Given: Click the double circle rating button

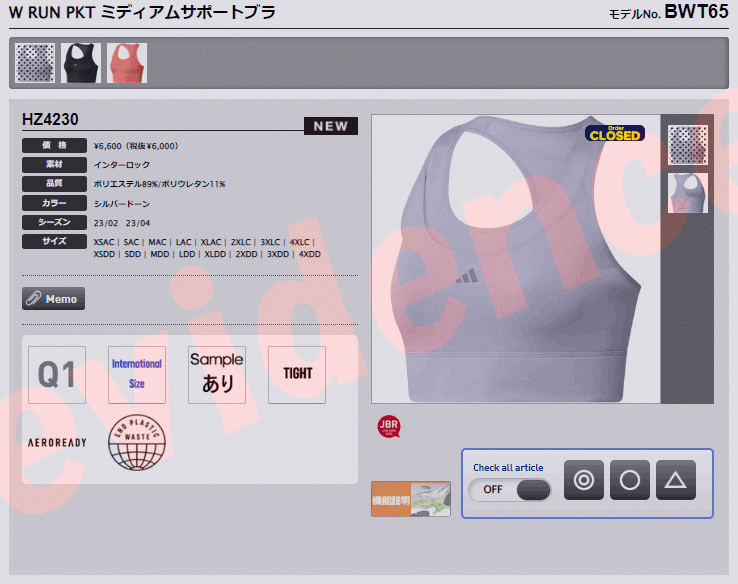Looking at the screenshot, I should [584, 480].
